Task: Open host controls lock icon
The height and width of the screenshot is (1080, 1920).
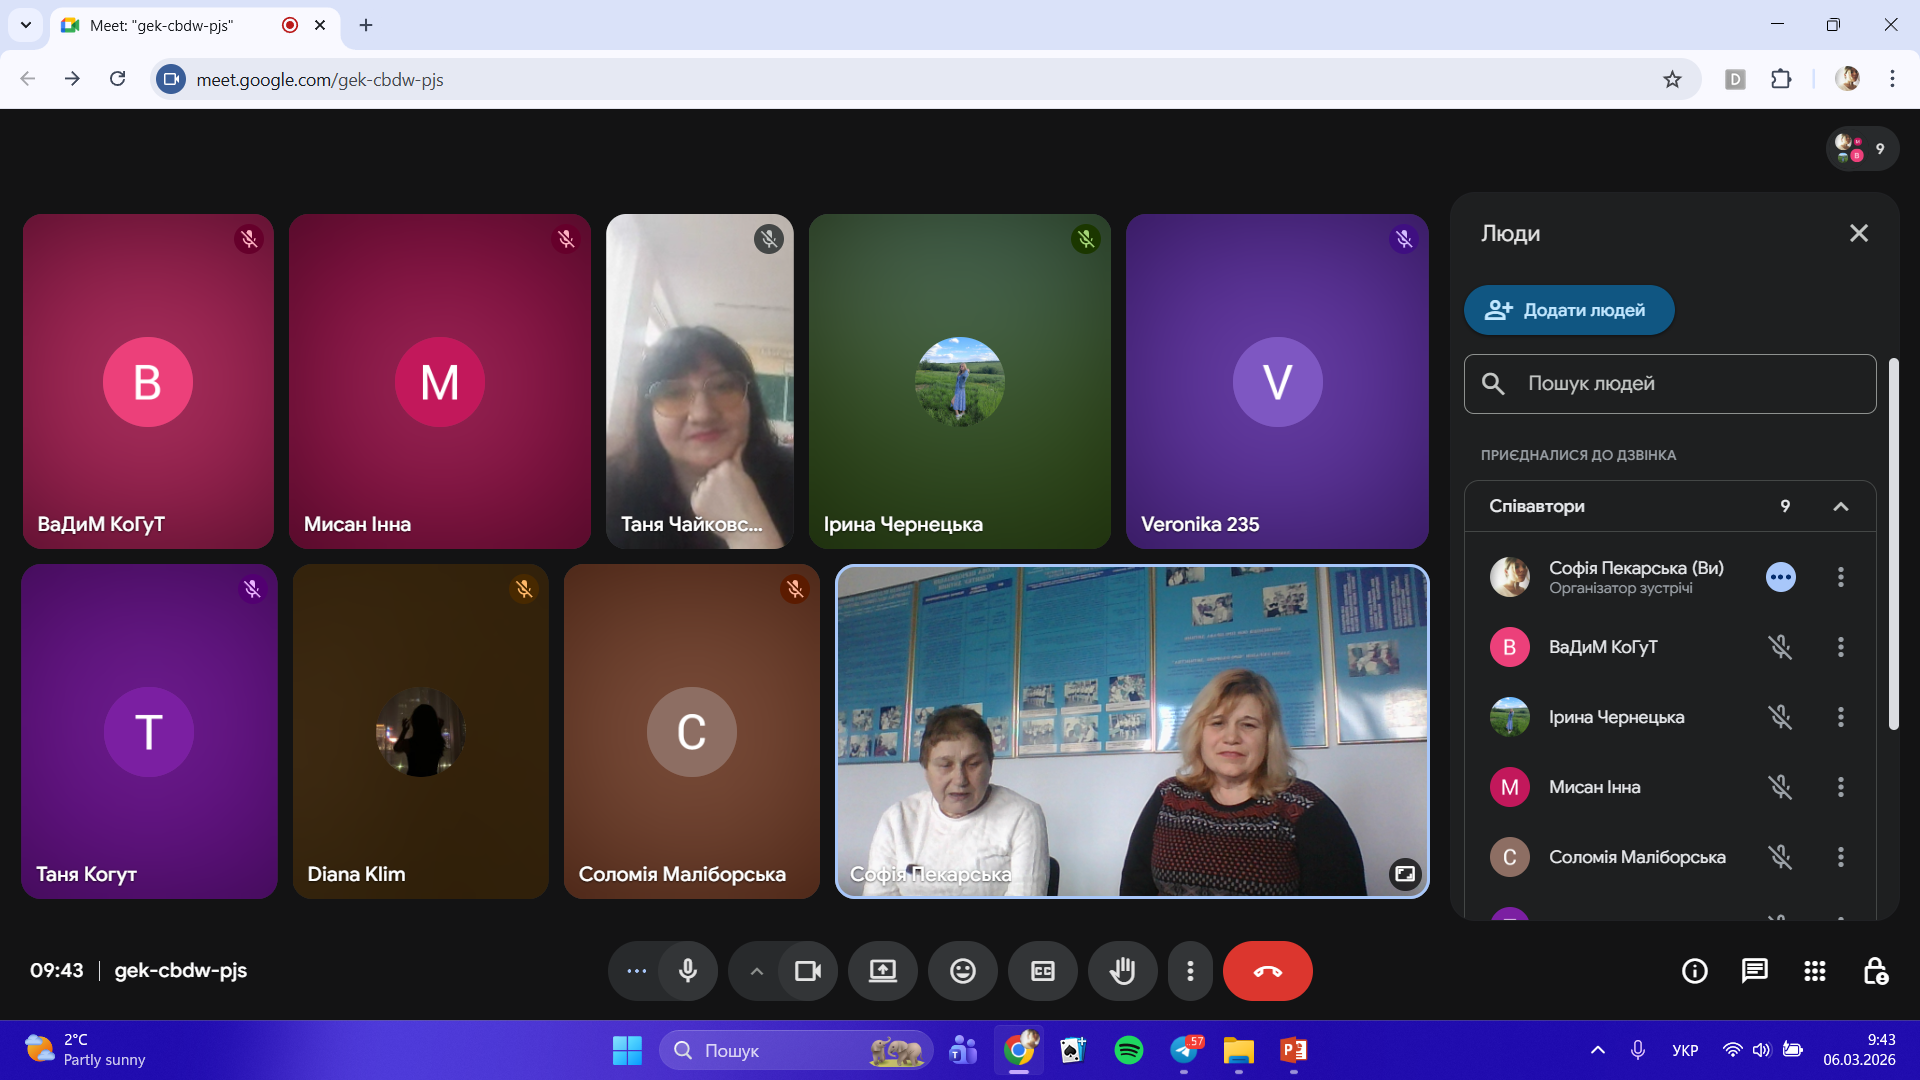Action: point(1875,970)
